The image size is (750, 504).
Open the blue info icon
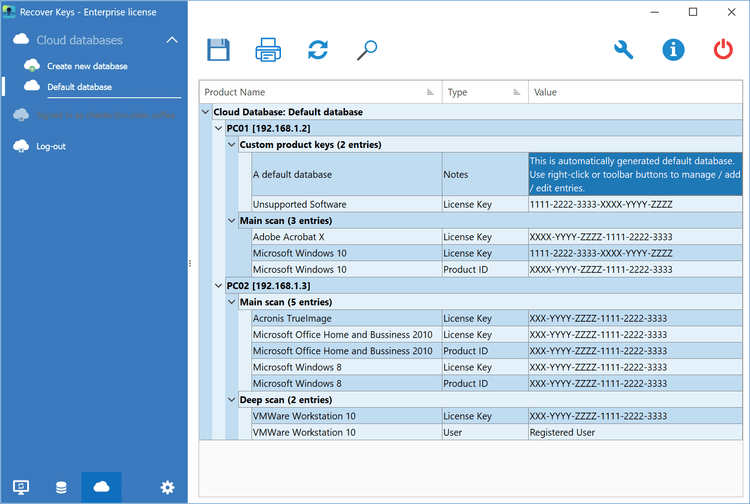pos(673,50)
